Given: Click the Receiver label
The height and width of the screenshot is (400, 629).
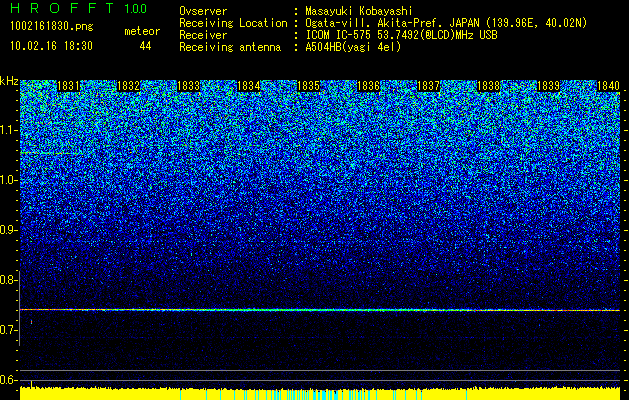Looking at the screenshot, I should (203, 35).
